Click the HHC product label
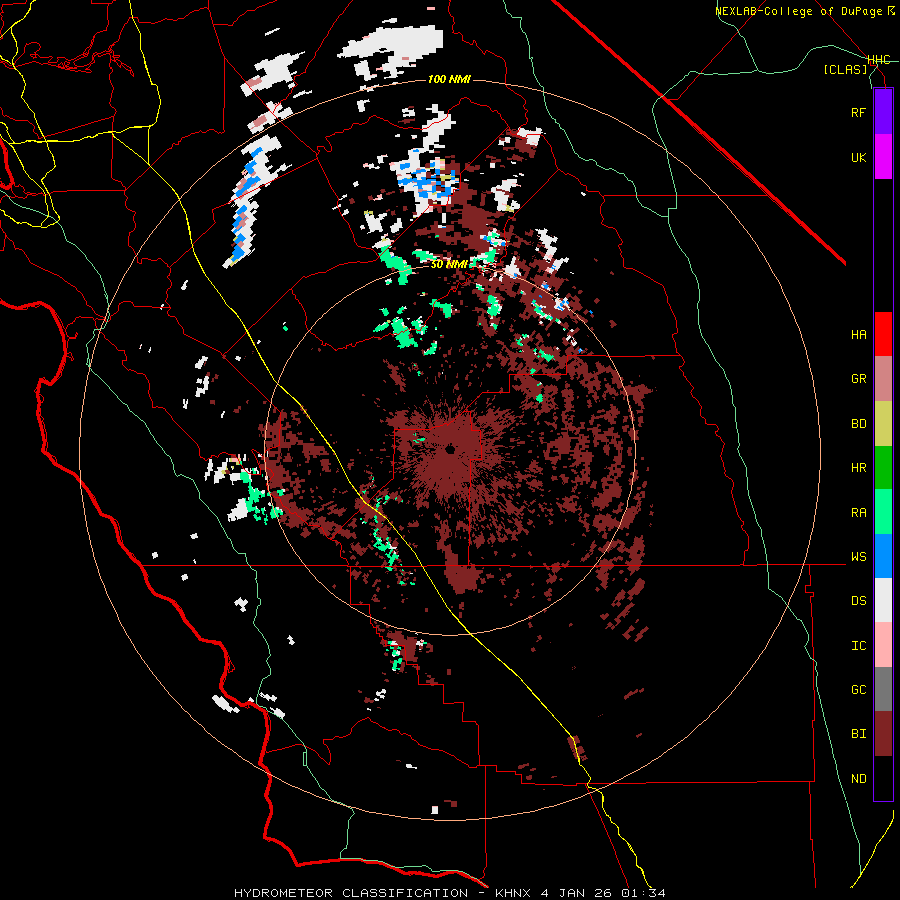The height and width of the screenshot is (900, 900). tap(879, 60)
